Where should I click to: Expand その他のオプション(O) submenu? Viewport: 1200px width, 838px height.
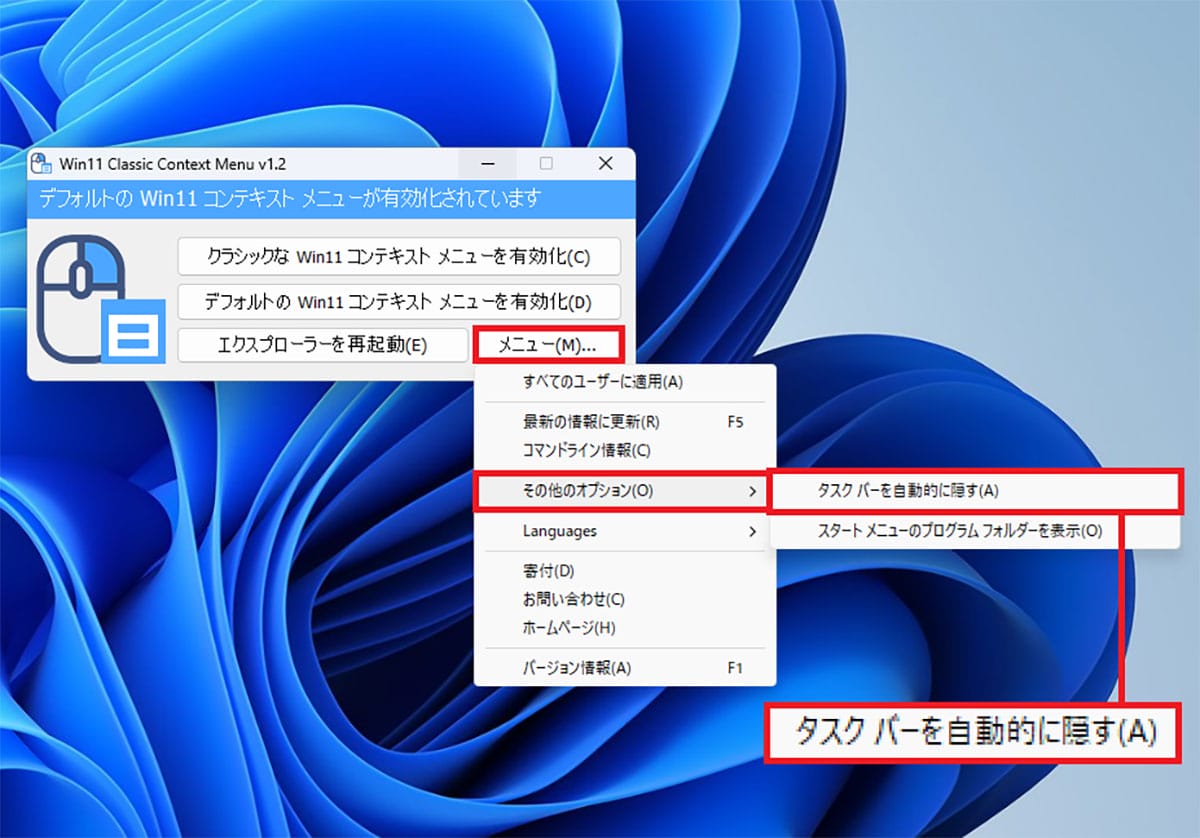tap(620, 491)
